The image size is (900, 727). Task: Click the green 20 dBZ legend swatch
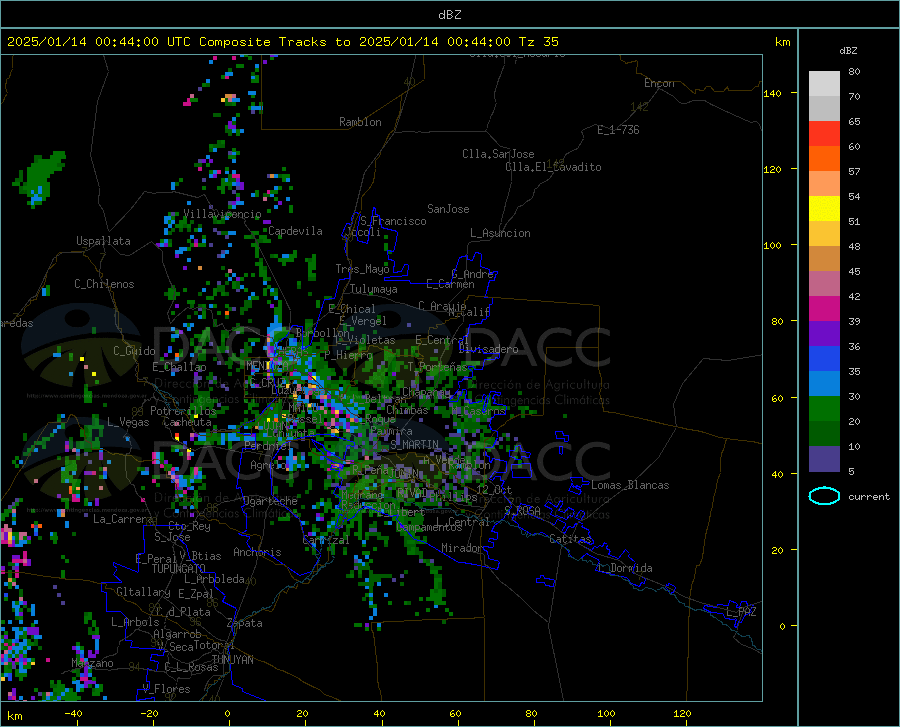(x=824, y=409)
